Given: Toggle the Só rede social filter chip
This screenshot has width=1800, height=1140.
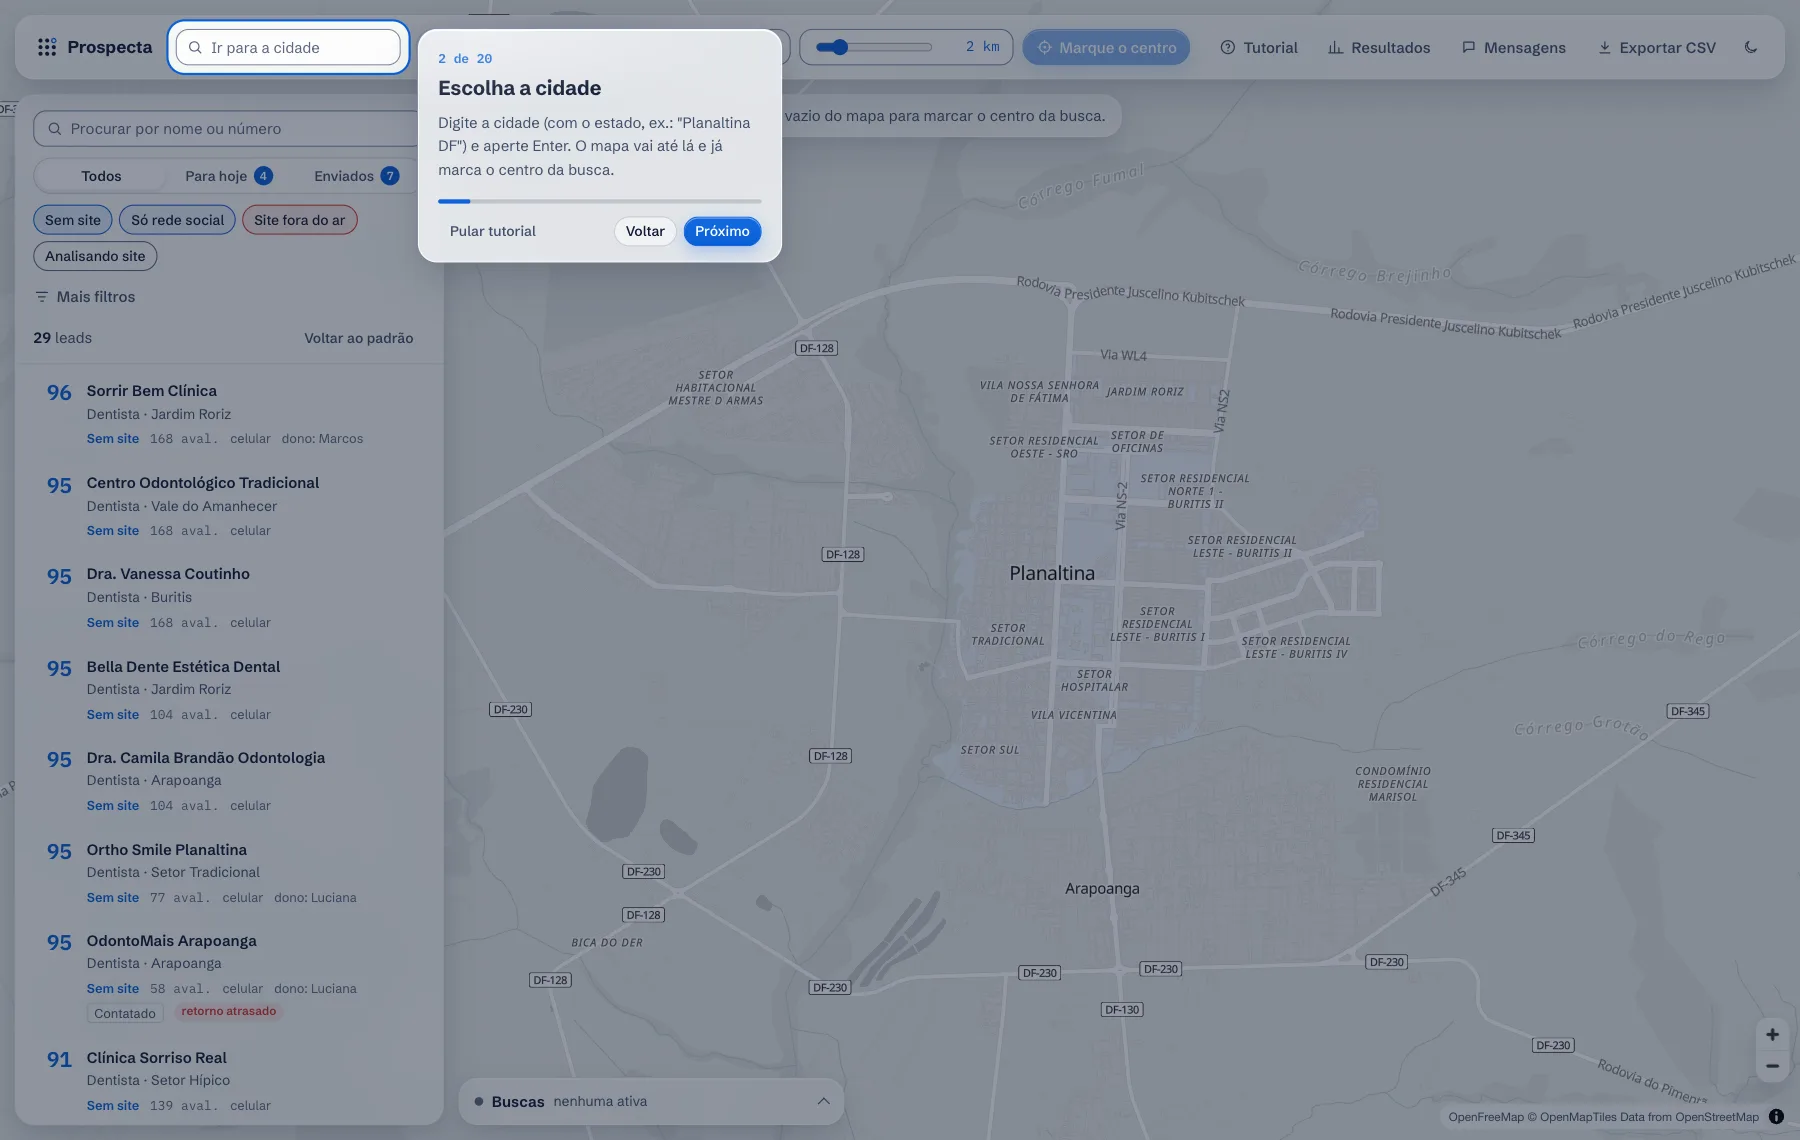Looking at the screenshot, I should click(177, 220).
